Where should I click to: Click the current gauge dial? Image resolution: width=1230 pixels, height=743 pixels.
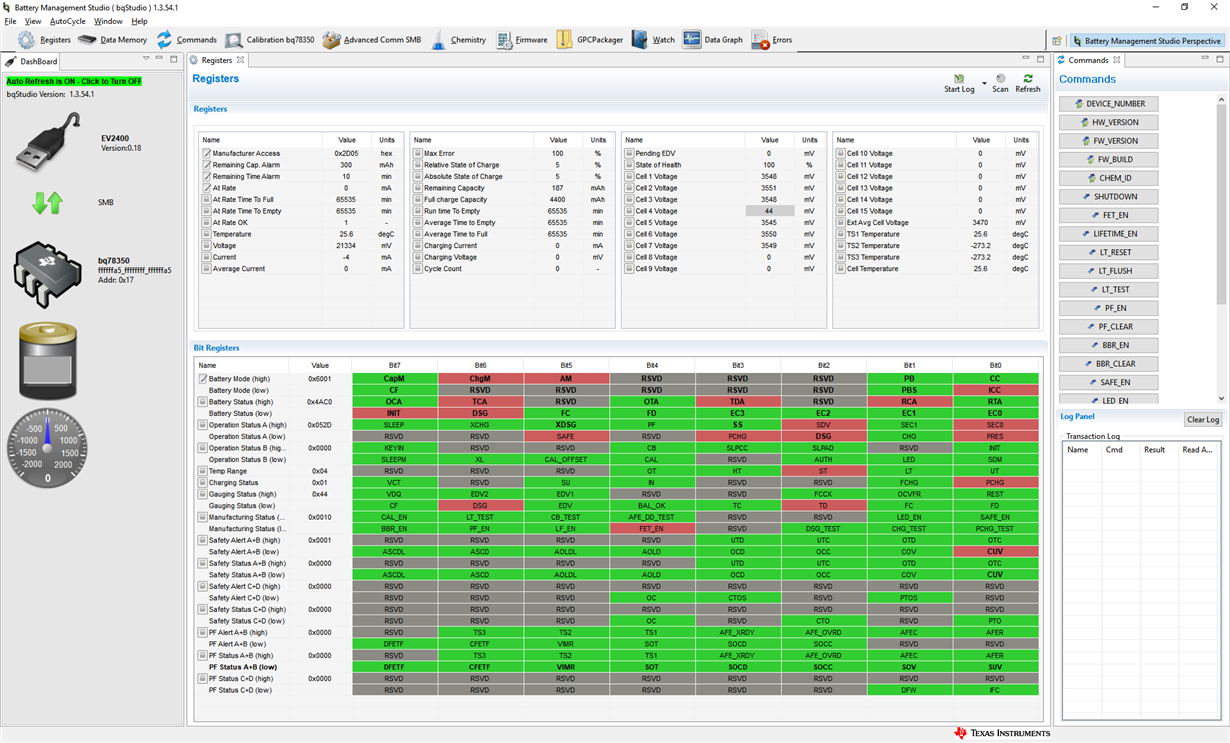(47, 448)
